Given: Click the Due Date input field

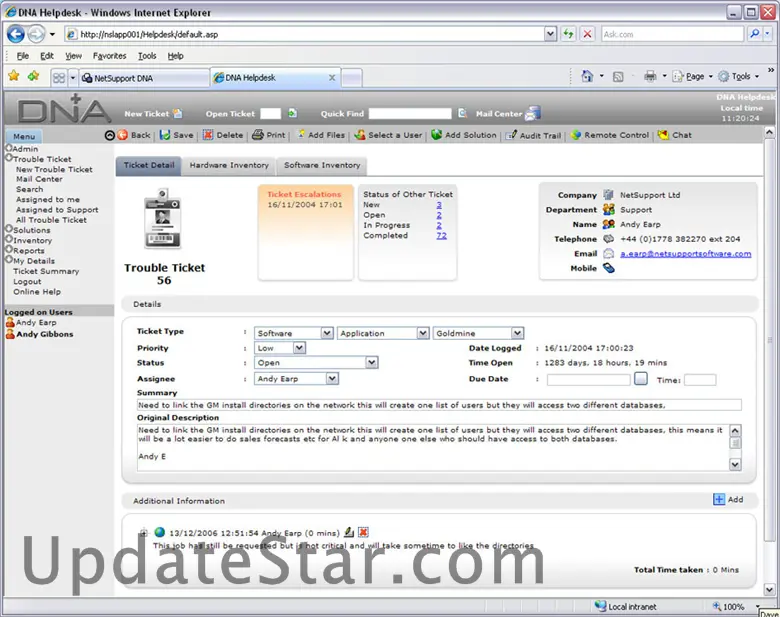Looking at the screenshot, I should tap(588, 380).
